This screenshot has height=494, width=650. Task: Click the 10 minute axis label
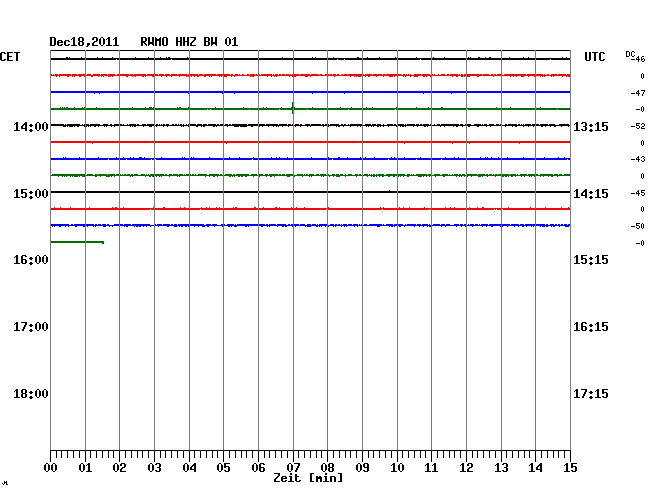(x=397, y=467)
